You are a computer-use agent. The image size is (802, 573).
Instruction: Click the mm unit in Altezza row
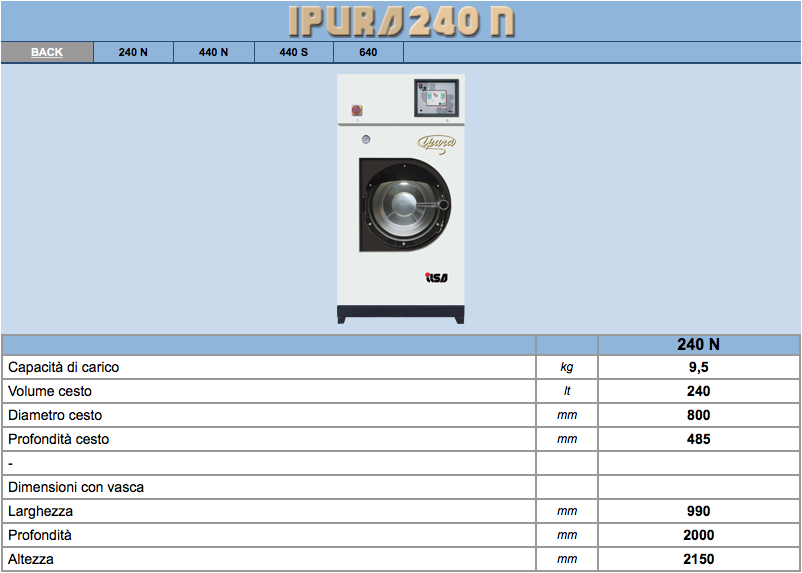tap(567, 559)
